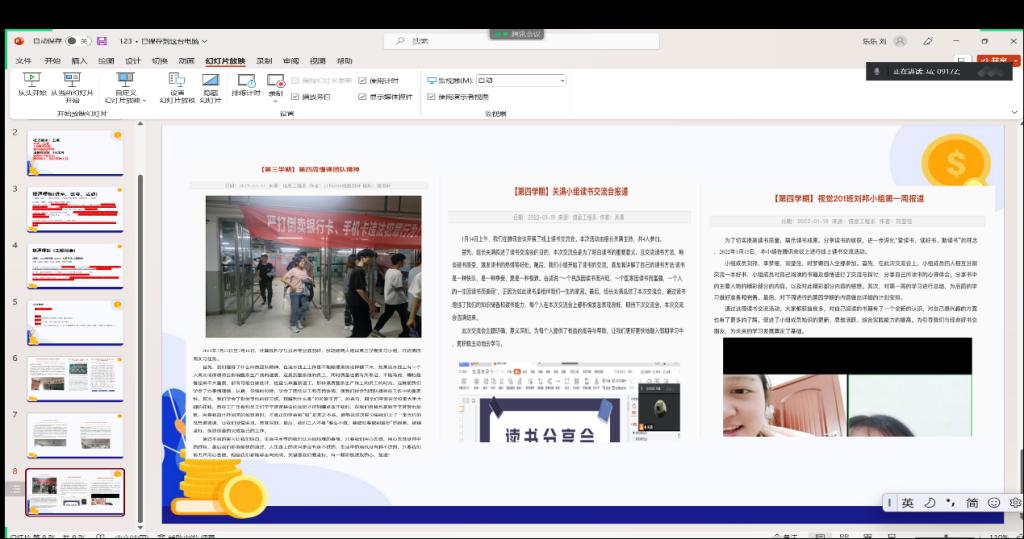Open the Design (设计) ribbon tab
1024x539 pixels.
133,61
